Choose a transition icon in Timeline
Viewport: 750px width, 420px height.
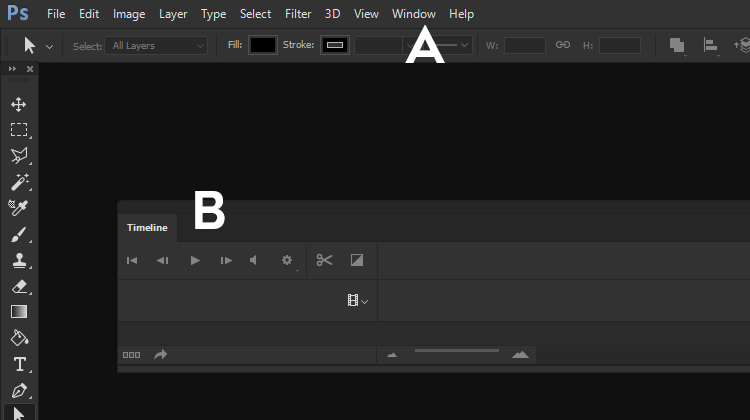tap(357, 260)
